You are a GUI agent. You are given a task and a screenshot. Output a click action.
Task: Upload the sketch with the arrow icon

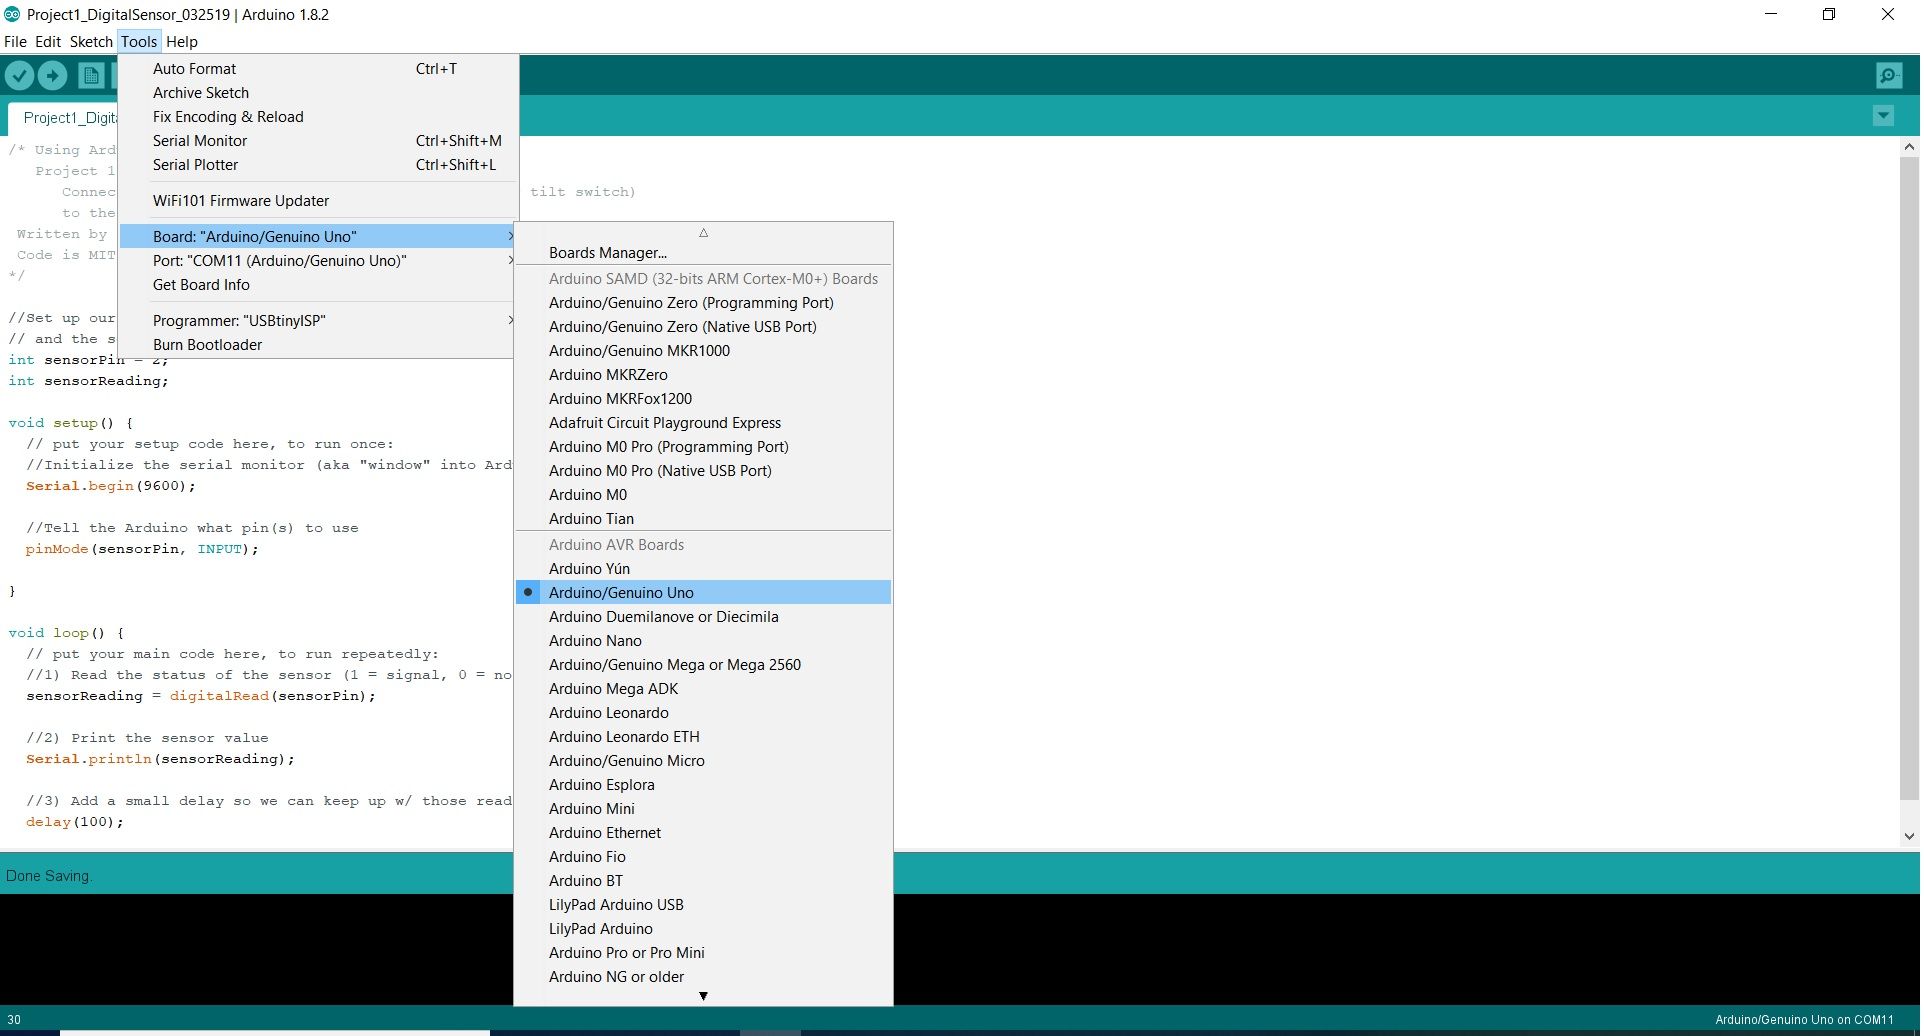tap(52, 74)
